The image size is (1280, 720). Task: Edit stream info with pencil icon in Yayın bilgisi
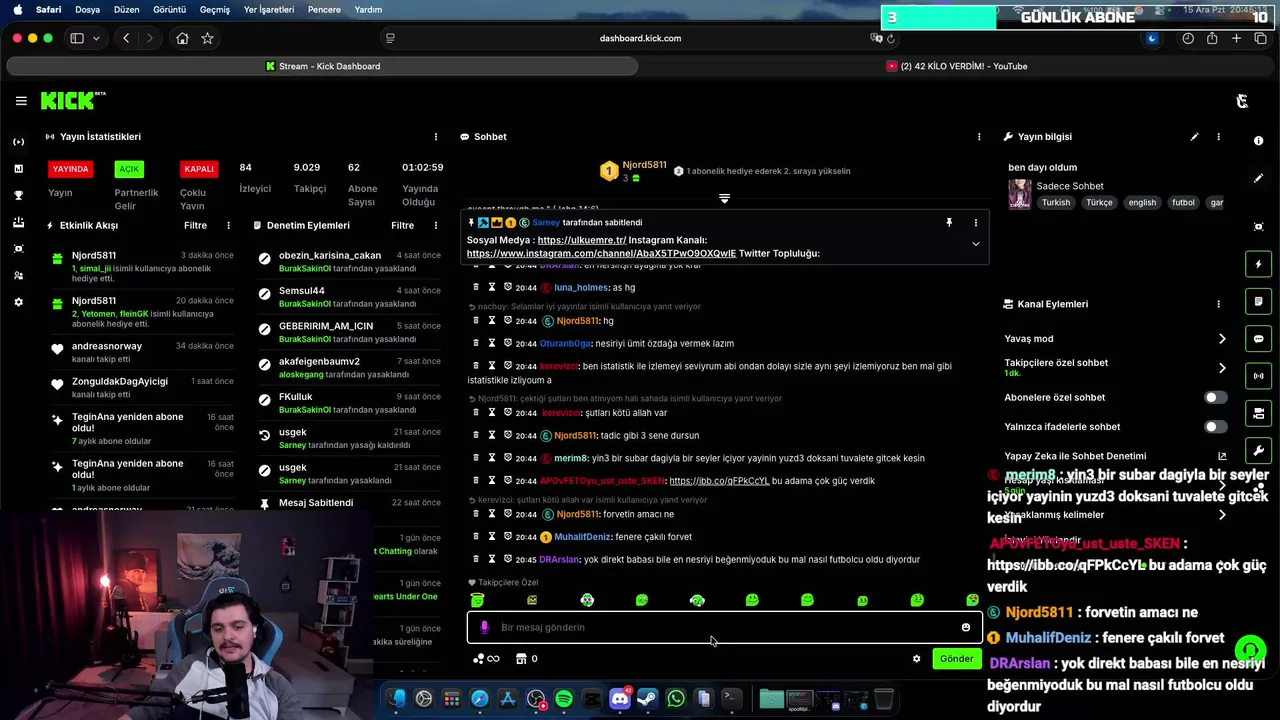coord(1194,137)
